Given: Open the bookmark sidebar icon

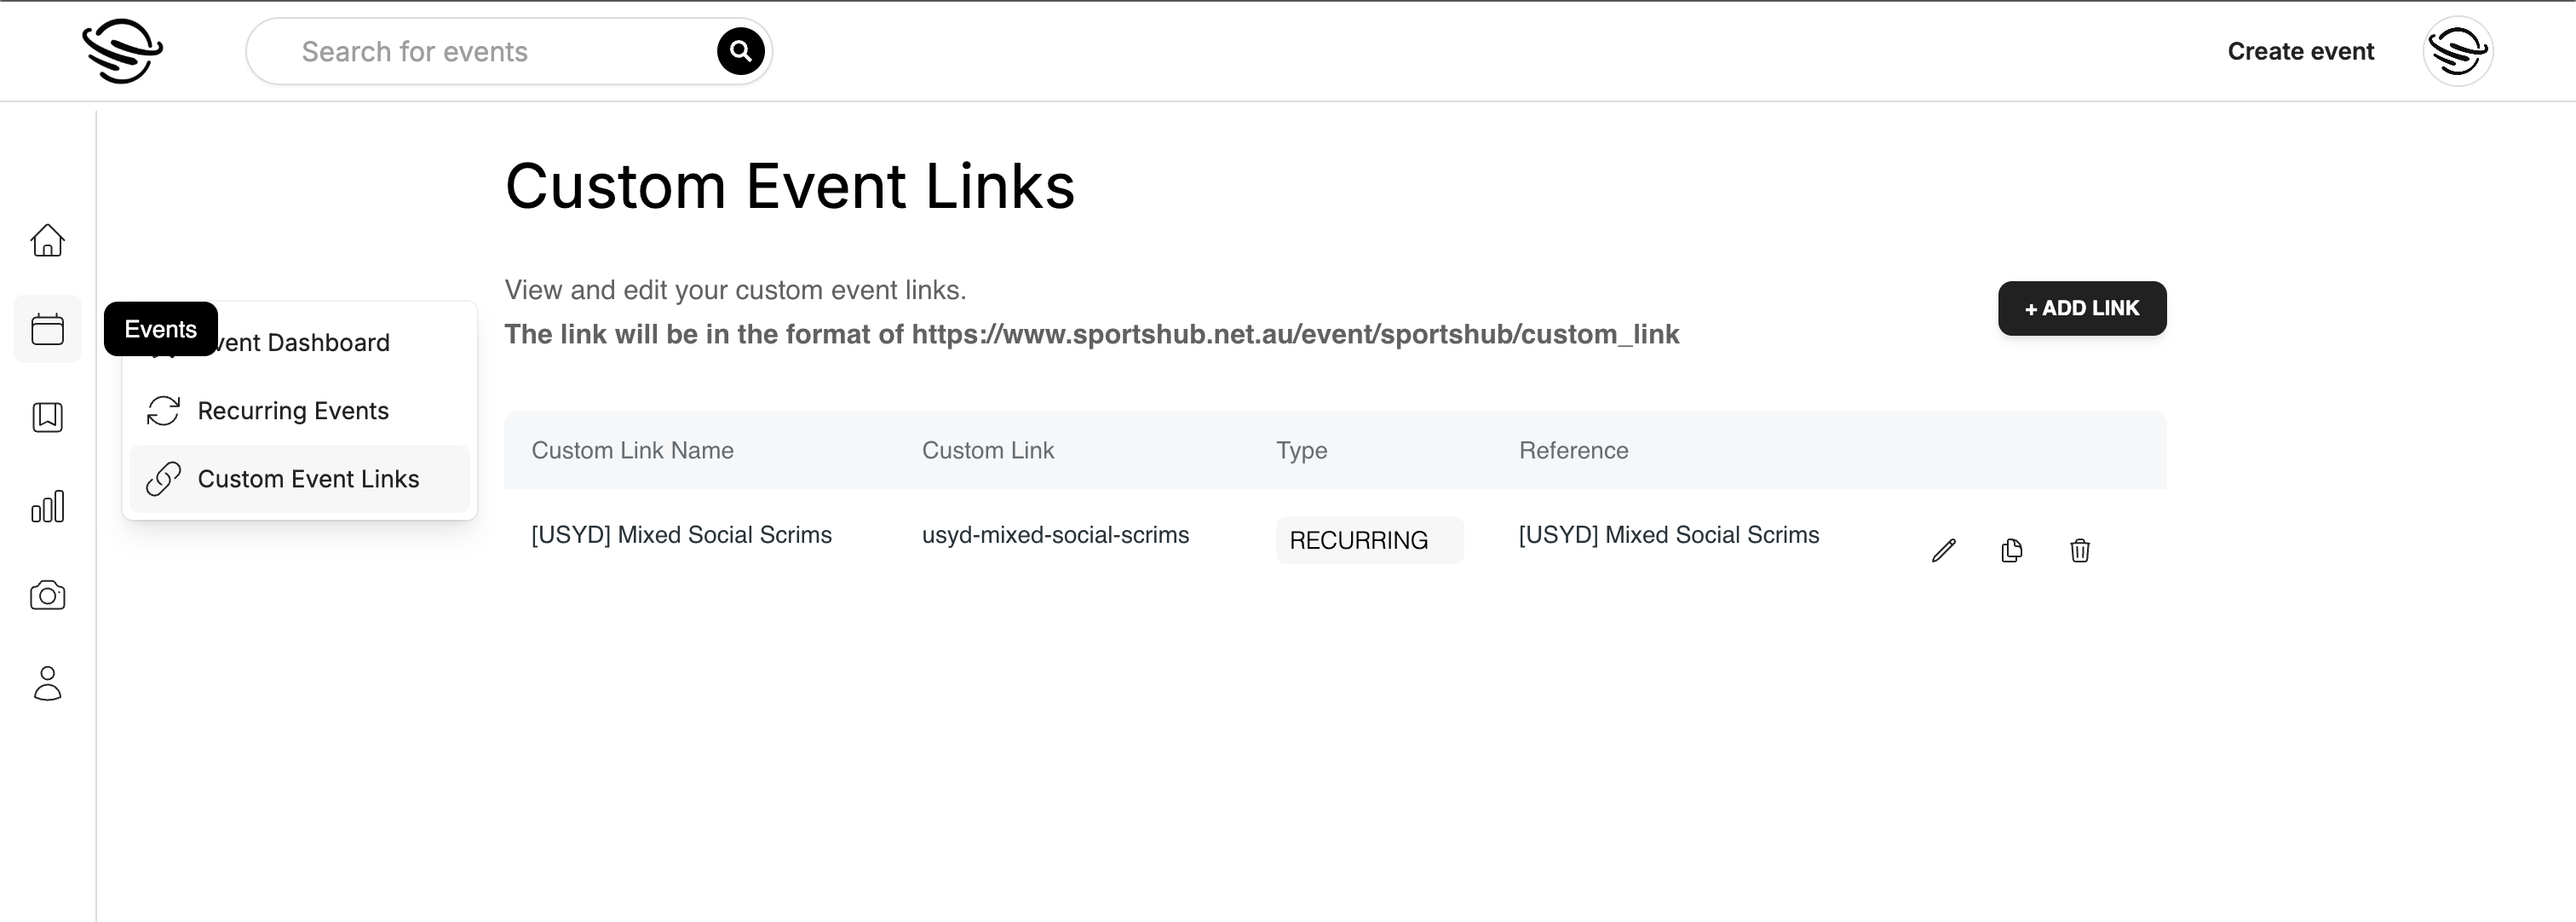Looking at the screenshot, I should 47,417.
